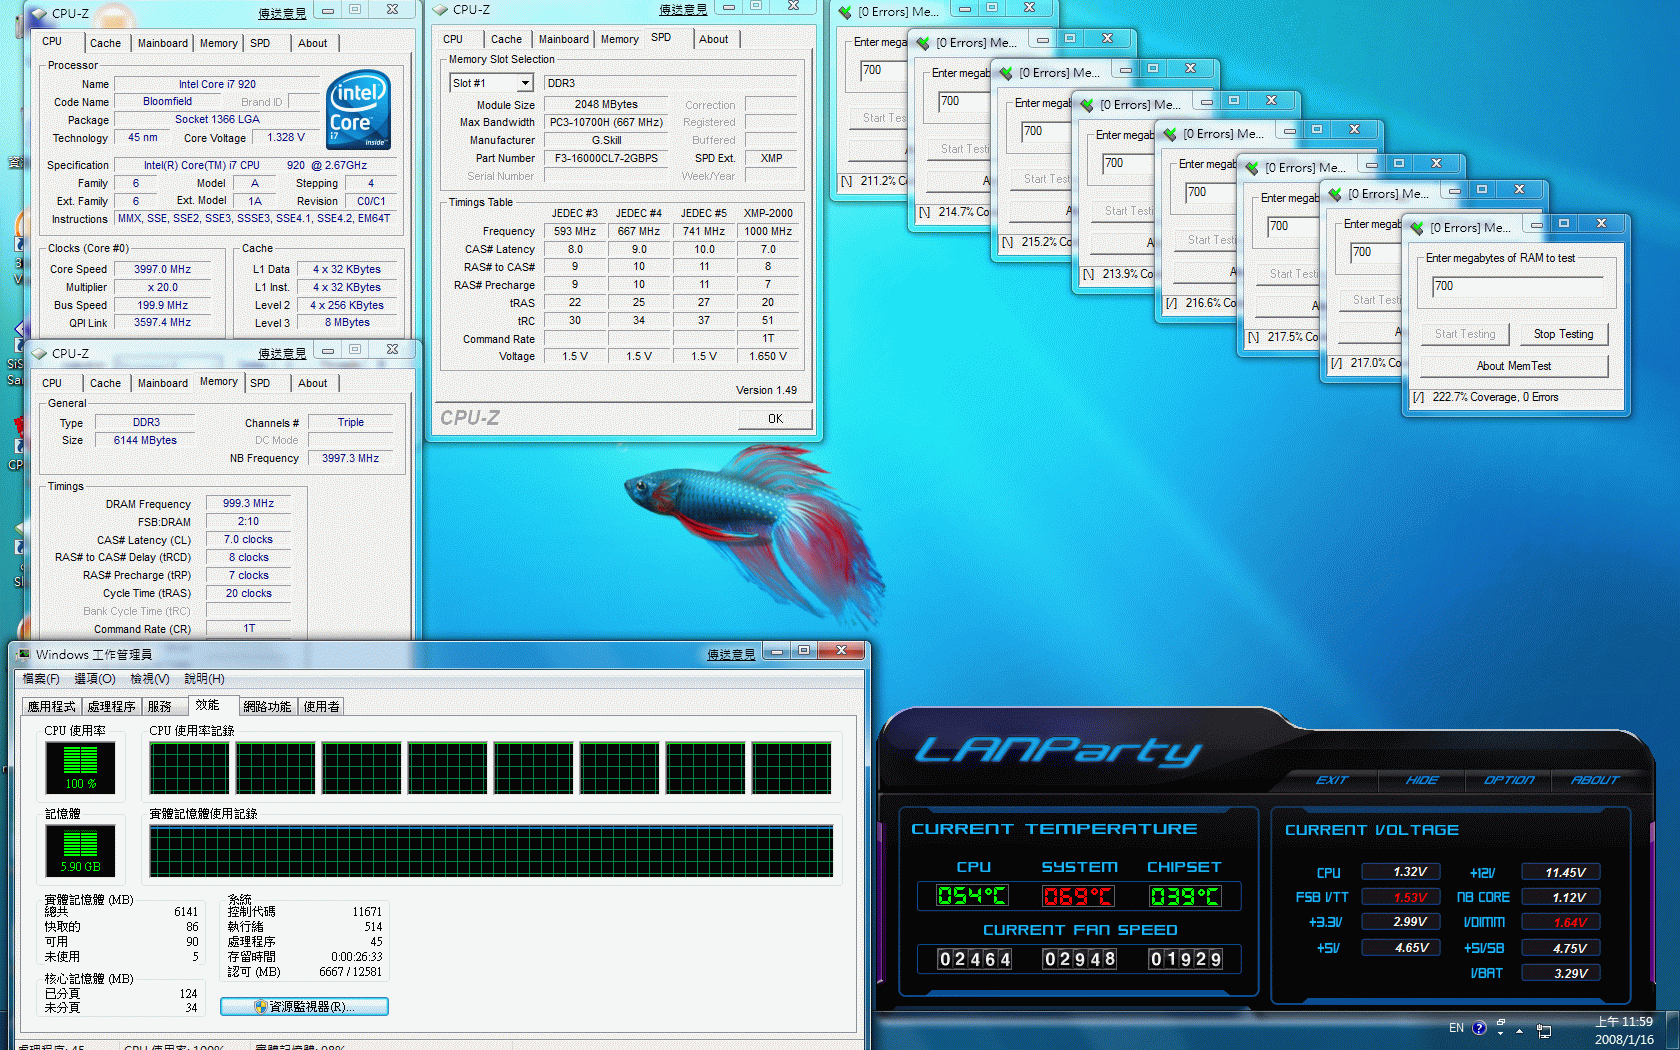Image resolution: width=1680 pixels, height=1050 pixels.
Task: Click the 傳送意見 link on the Task Manager title bar
Action: pos(731,655)
